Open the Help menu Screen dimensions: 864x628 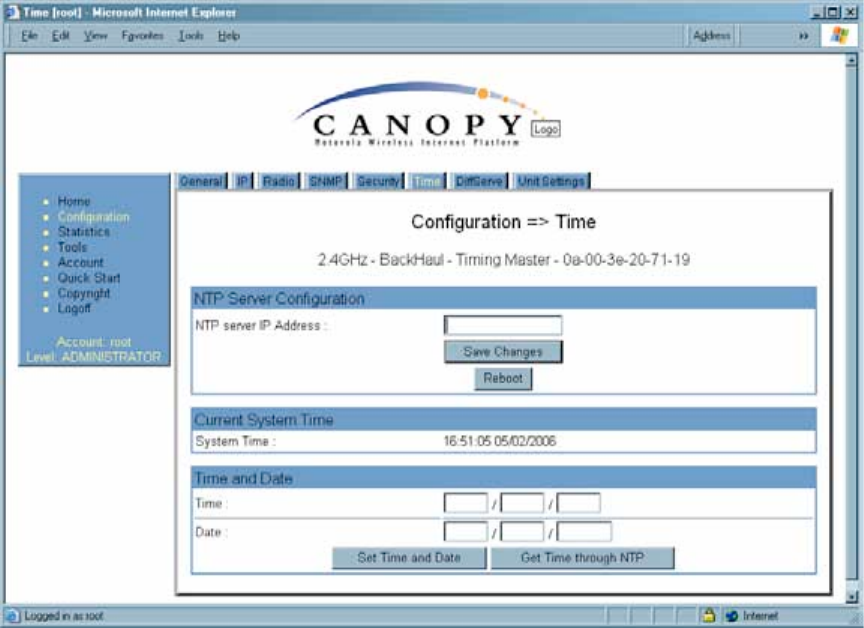[228, 36]
